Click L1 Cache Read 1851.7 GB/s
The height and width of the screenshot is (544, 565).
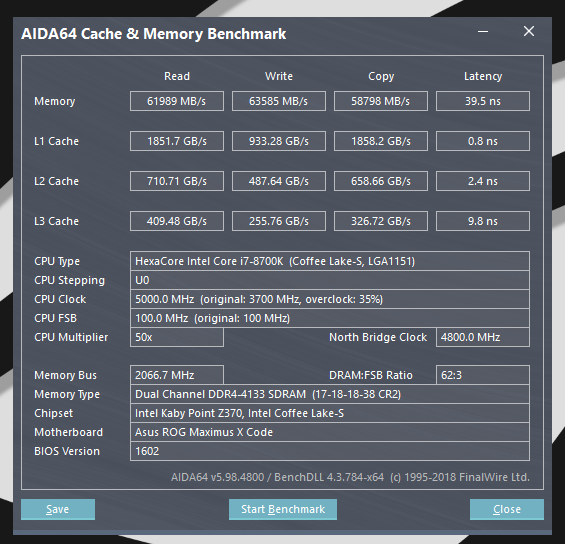pos(177,141)
